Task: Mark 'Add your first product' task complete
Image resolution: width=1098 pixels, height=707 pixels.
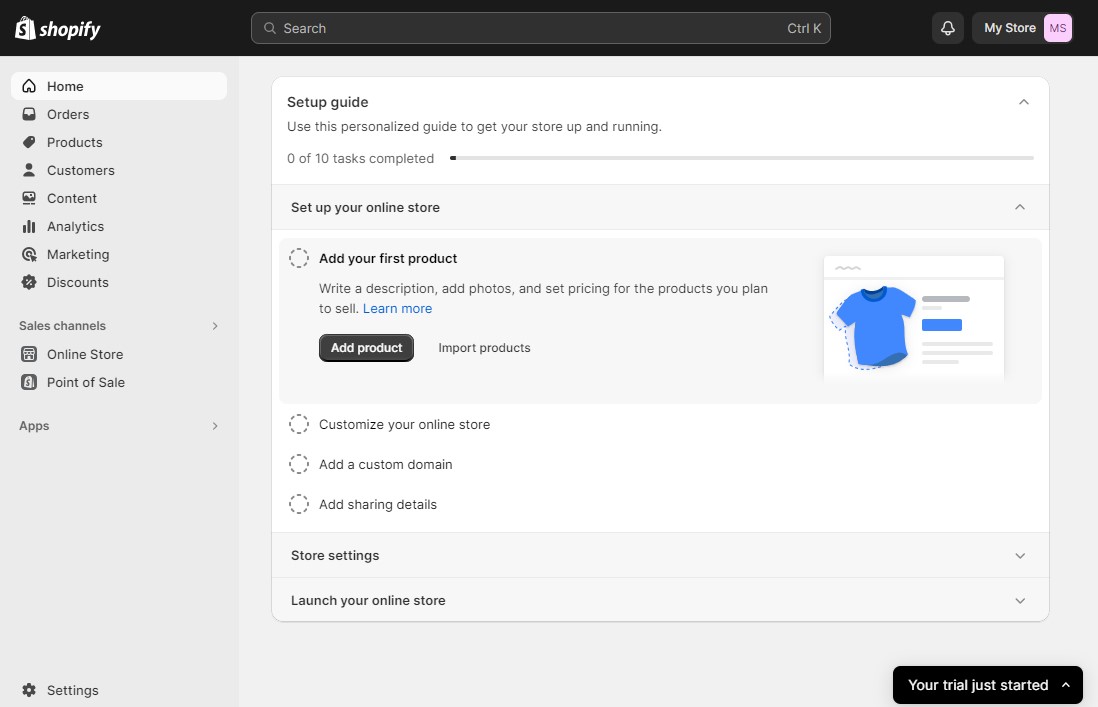Action: 299,258
